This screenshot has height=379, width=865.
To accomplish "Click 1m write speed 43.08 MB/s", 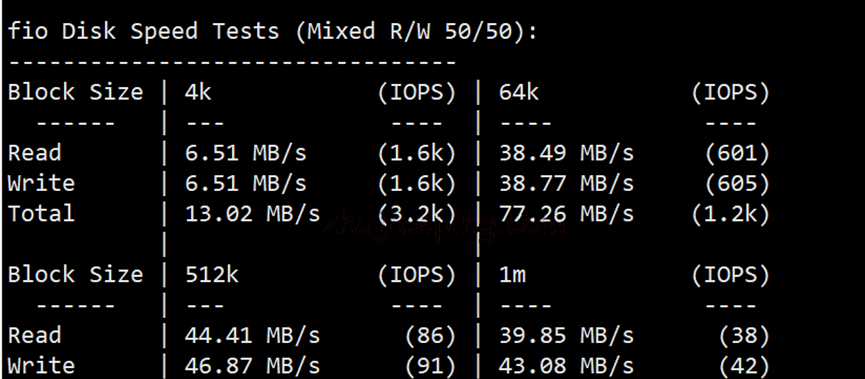I will (567, 366).
